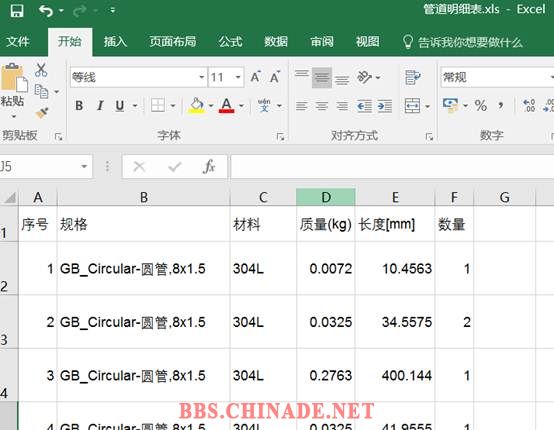554x430 pixels.
Task: Toggle italic formatting
Action: coord(100,106)
